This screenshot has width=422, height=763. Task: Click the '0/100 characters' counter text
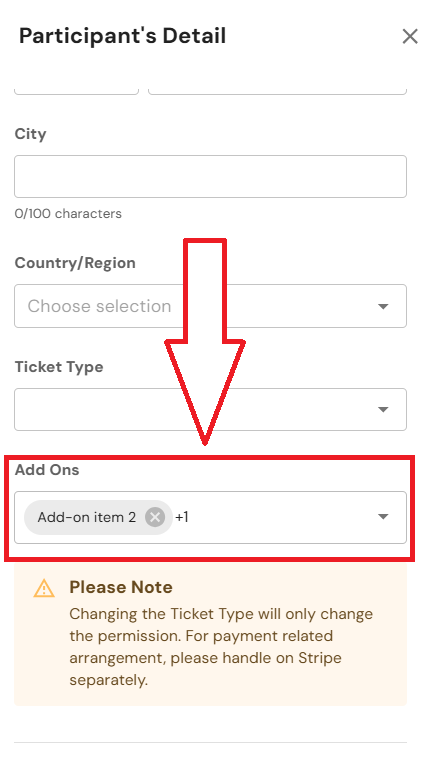pyautogui.click(x=68, y=214)
